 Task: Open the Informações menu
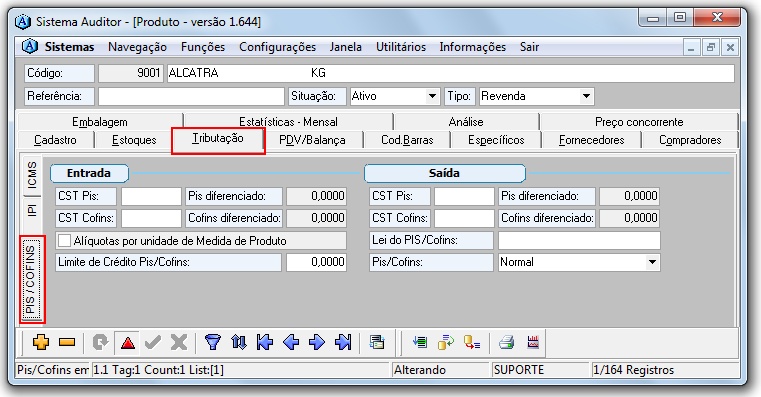[x=473, y=47]
